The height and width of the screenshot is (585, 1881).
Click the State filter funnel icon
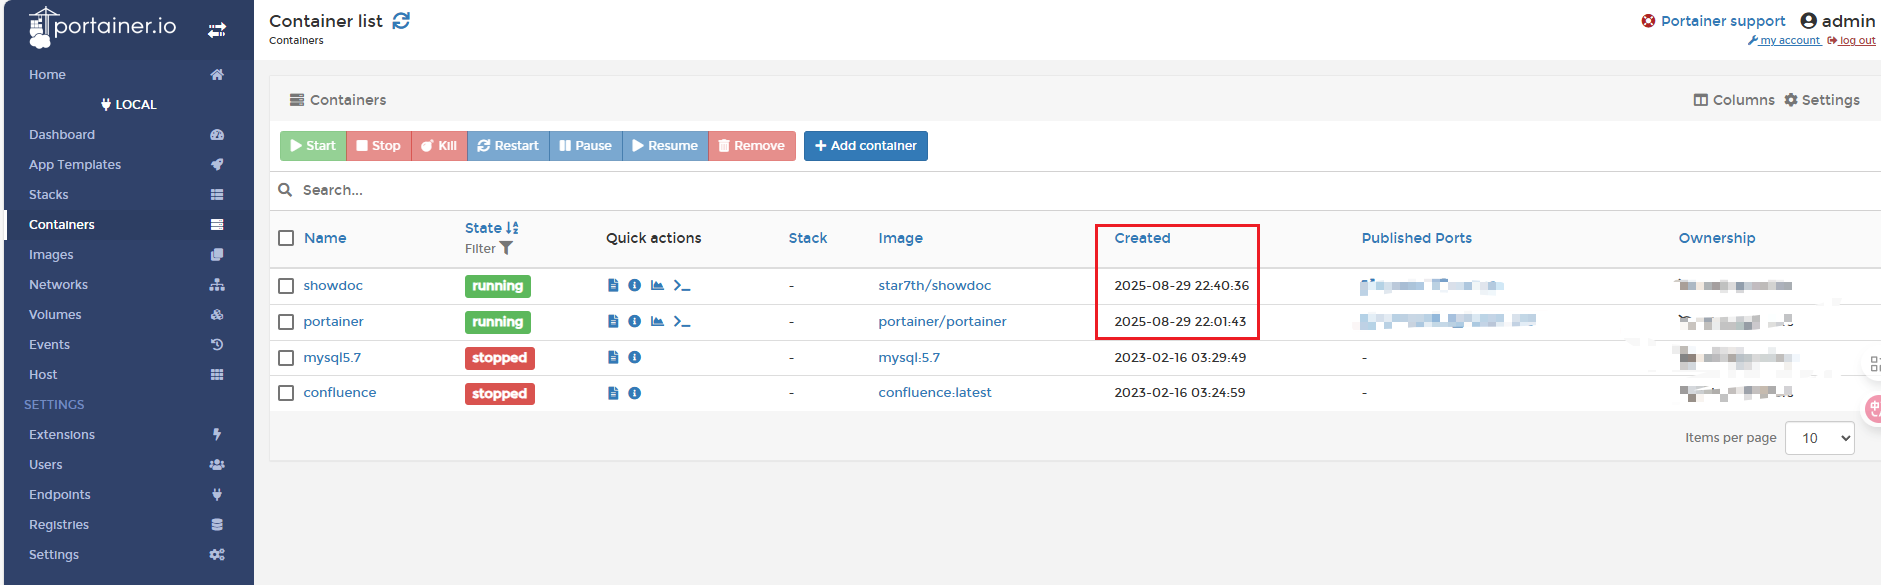[x=506, y=248]
